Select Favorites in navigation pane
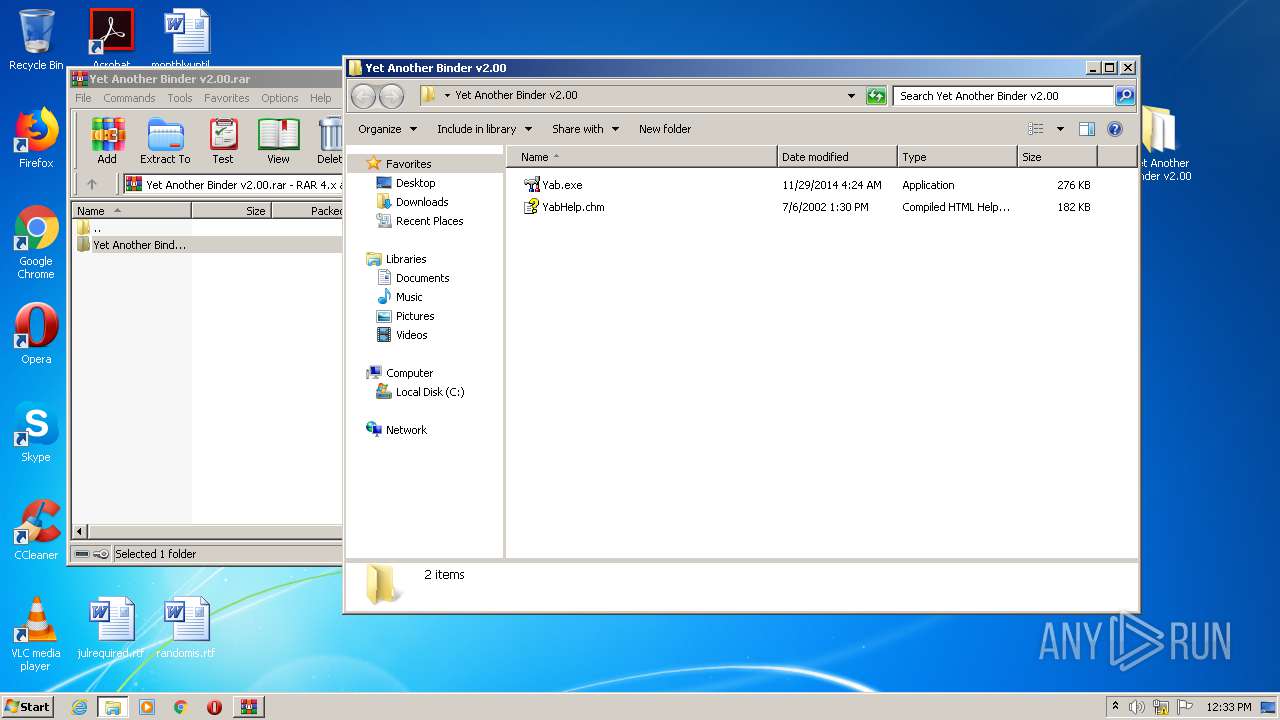 click(x=408, y=164)
